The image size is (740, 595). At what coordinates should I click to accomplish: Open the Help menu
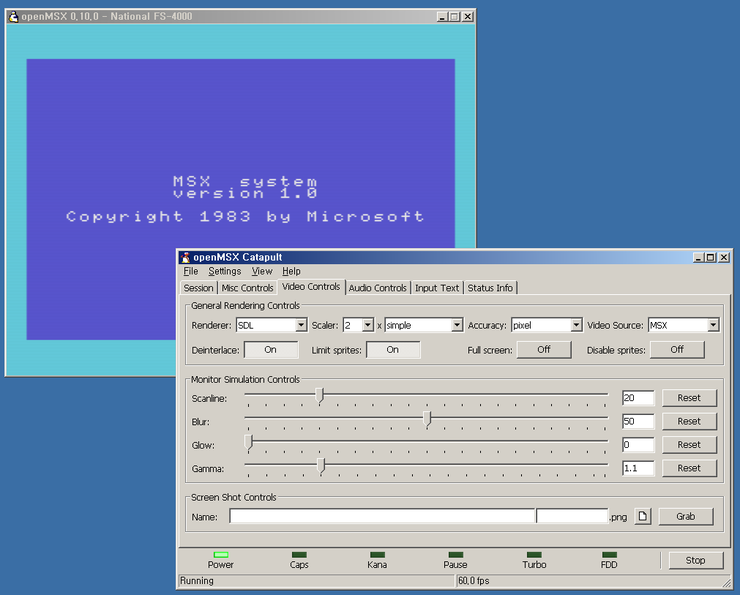coord(291,271)
